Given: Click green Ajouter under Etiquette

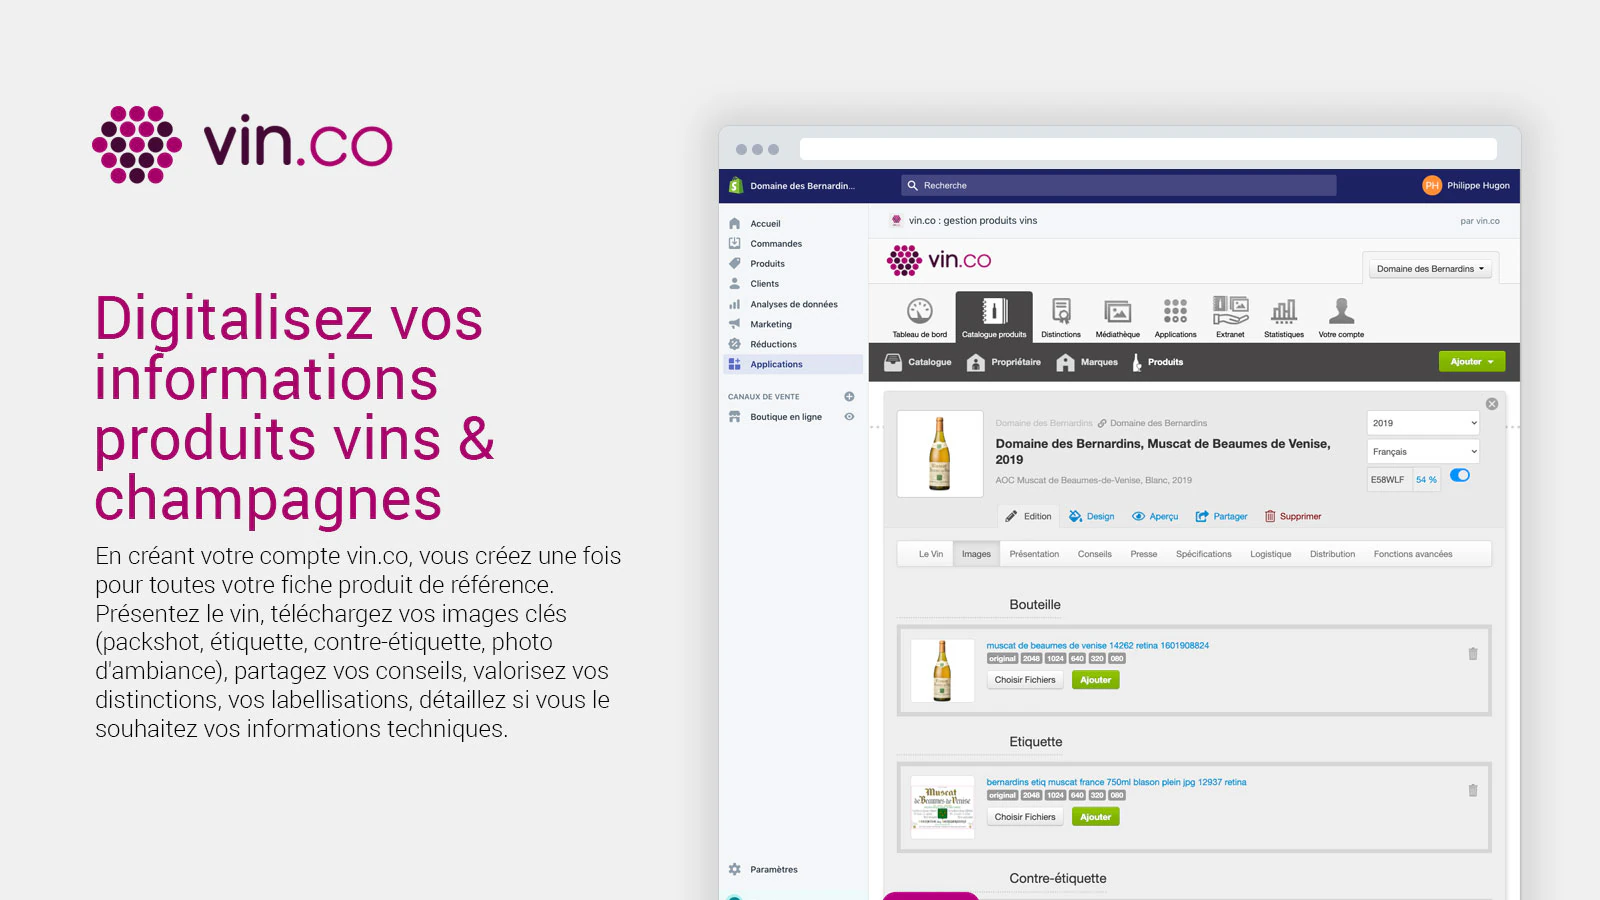Looking at the screenshot, I should tap(1096, 817).
